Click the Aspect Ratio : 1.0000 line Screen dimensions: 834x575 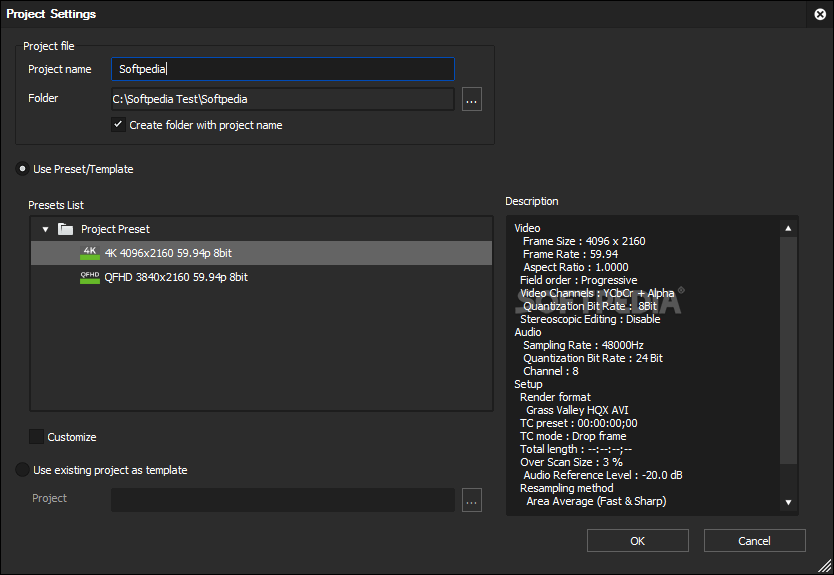pos(576,267)
